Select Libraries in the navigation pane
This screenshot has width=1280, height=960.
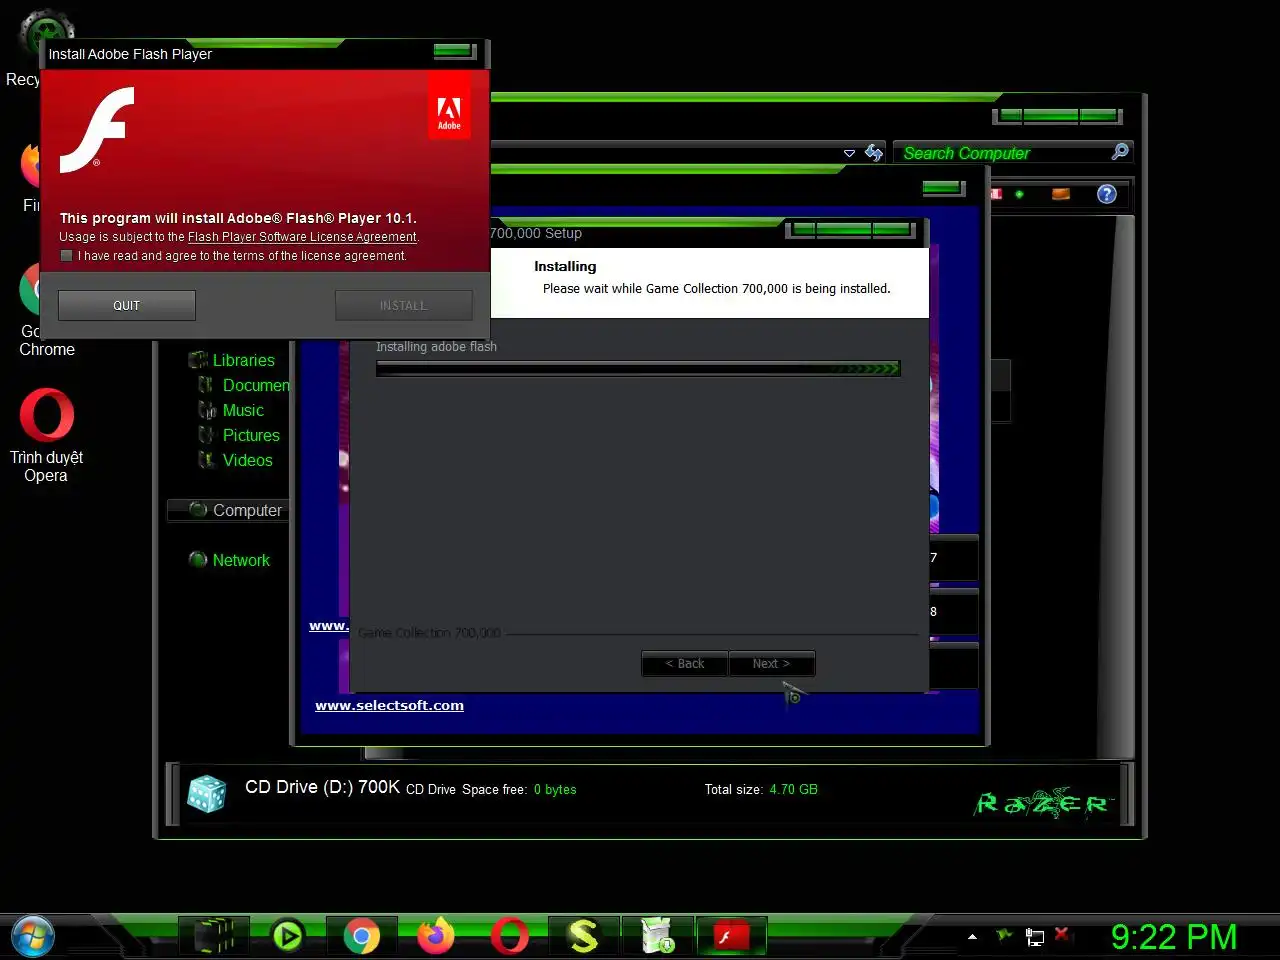[x=243, y=360]
